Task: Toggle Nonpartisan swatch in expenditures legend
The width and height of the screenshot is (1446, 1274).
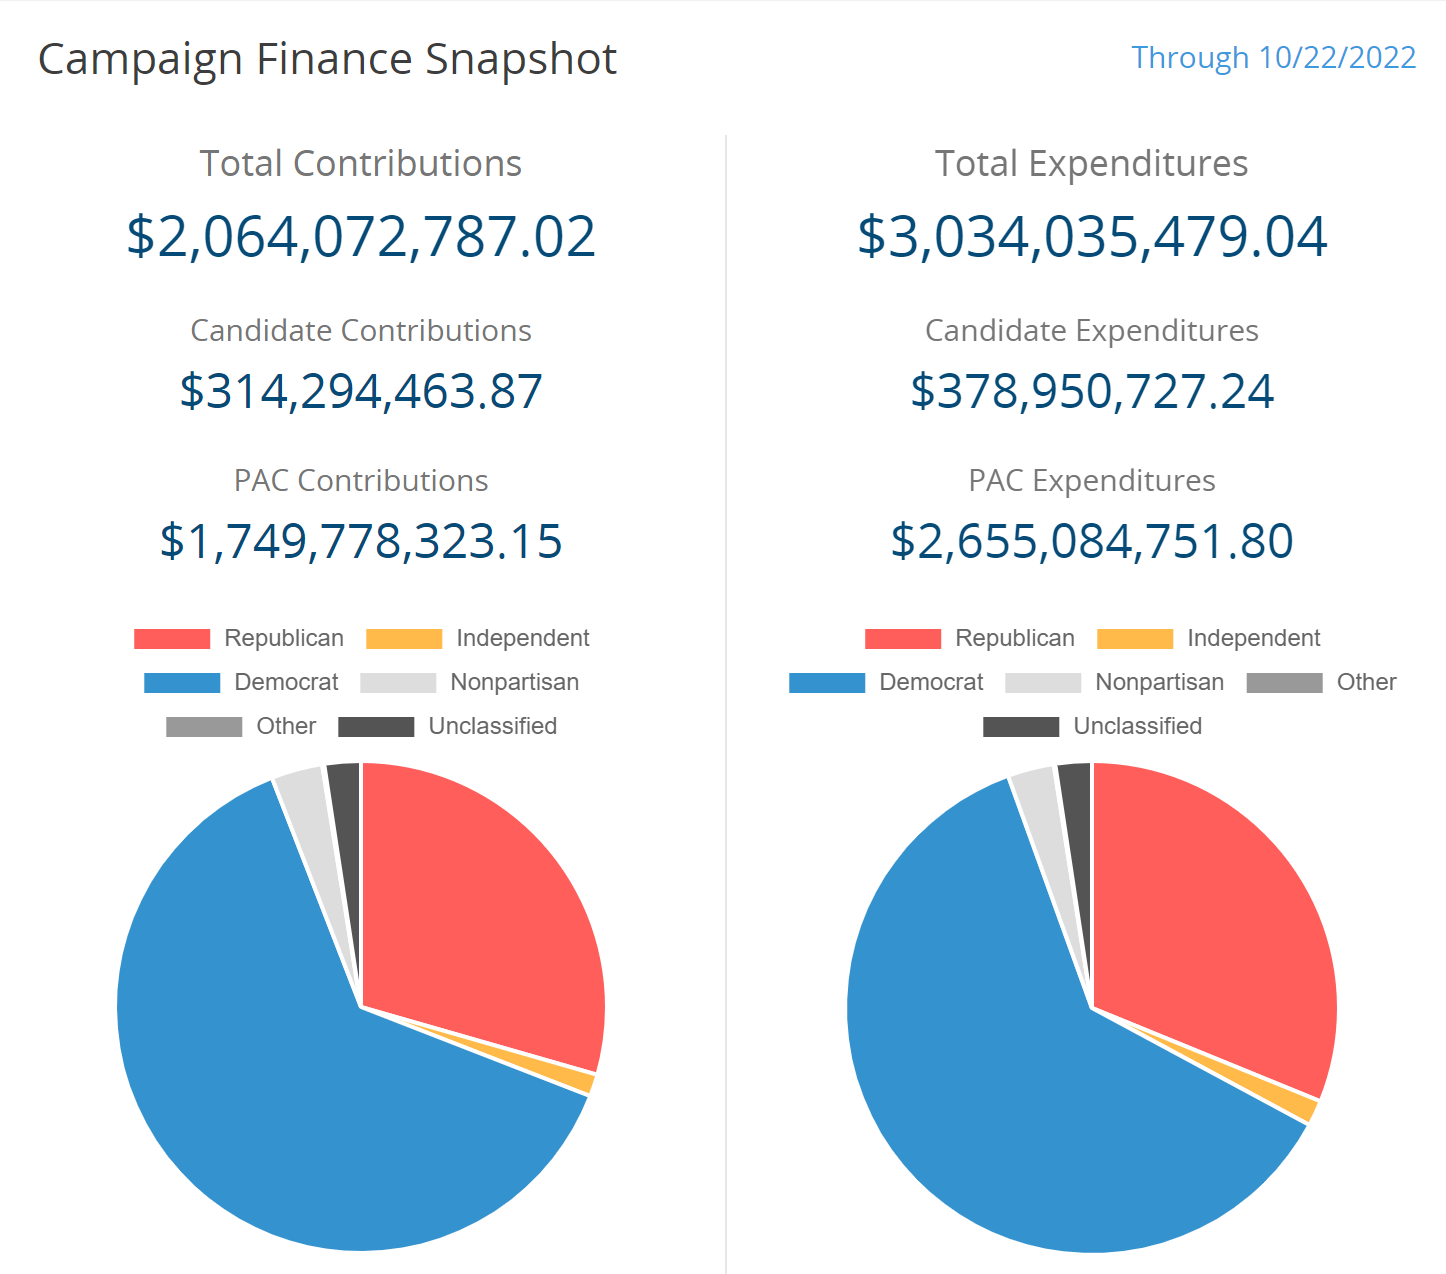Action: click(1043, 683)
